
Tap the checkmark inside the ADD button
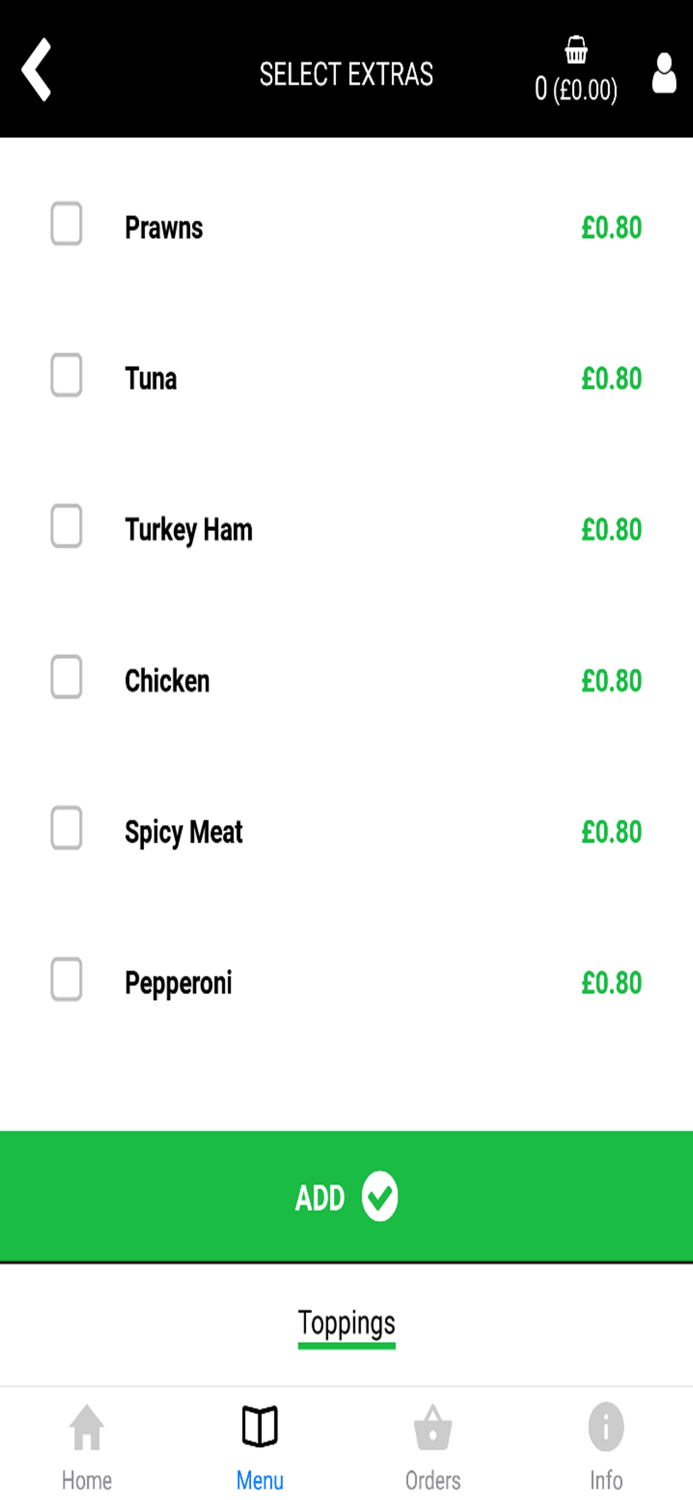pyautogui.click(x=380, y=1196)
